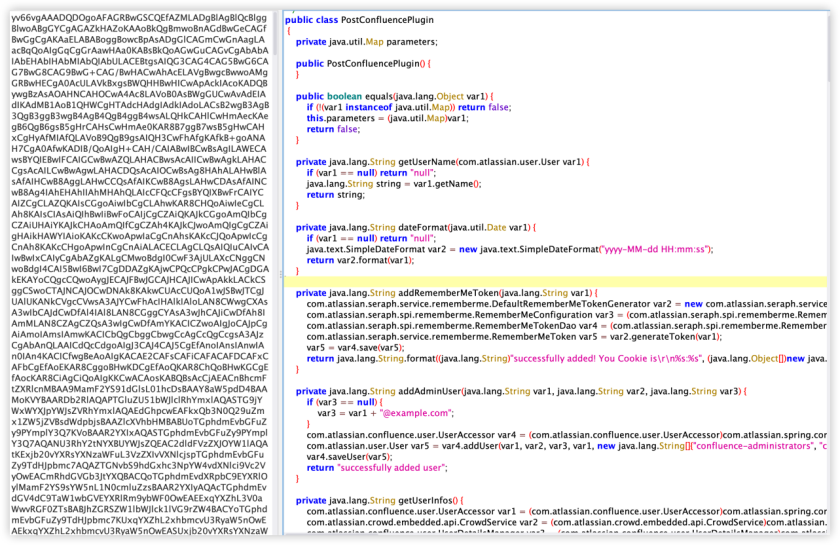Click the 'yyyy-MM-dd HH:mm:ss' string literal
The width and height of the screenshot is (840, 545).
pos(656,249)
